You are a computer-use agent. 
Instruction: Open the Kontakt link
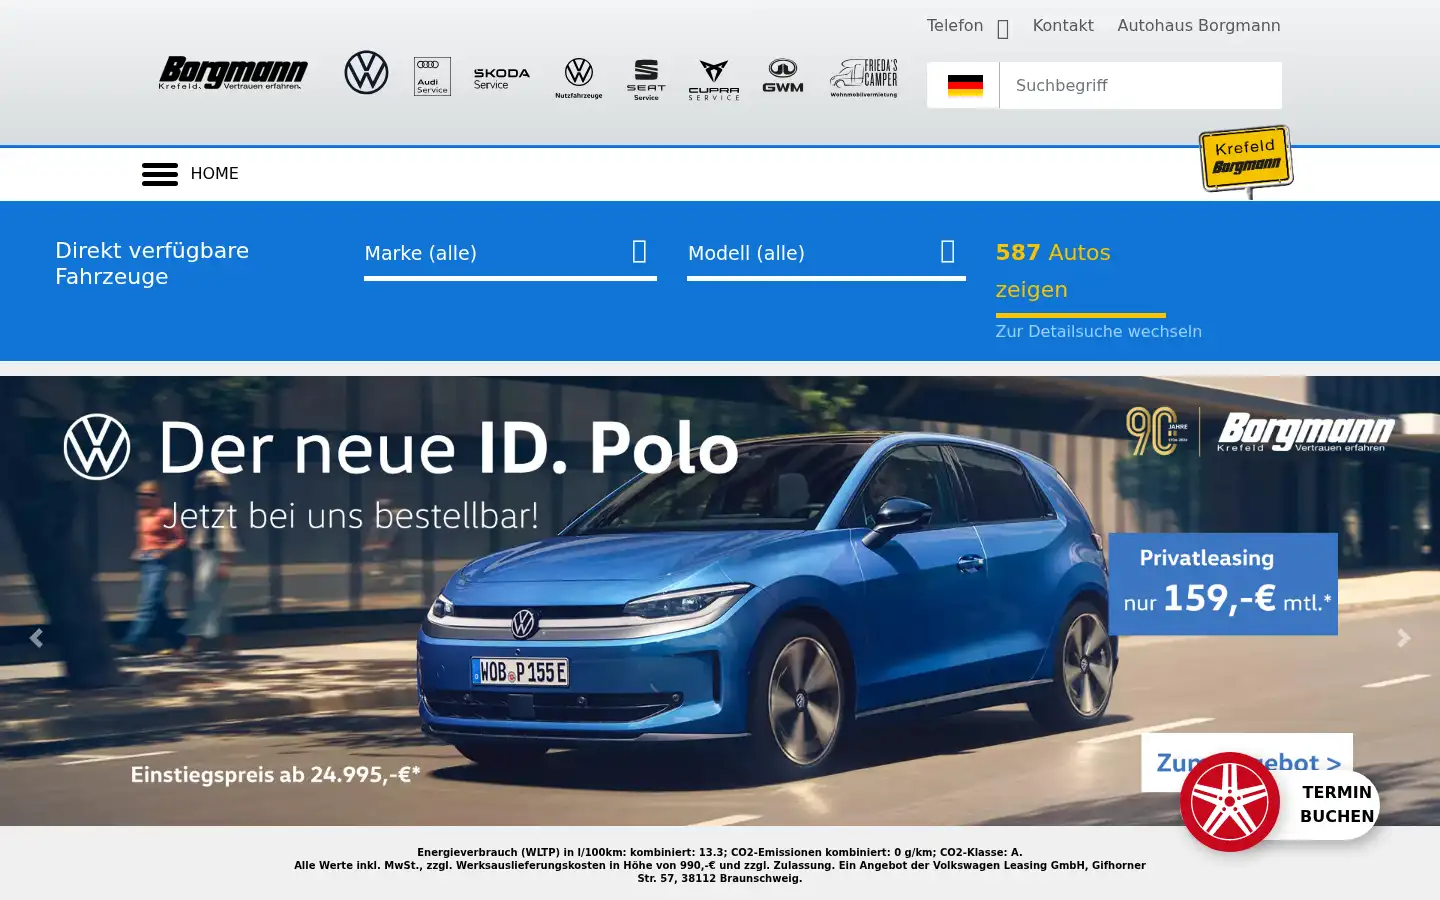click(x=1063, y=26)
